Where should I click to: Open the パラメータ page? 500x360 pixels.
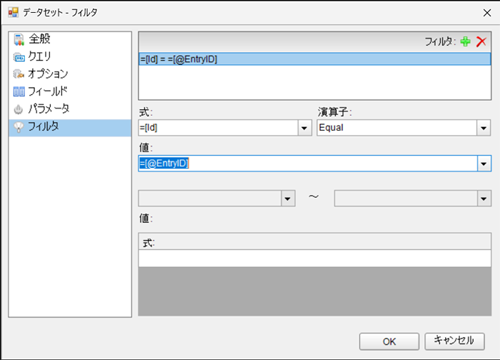pos(70,109)
